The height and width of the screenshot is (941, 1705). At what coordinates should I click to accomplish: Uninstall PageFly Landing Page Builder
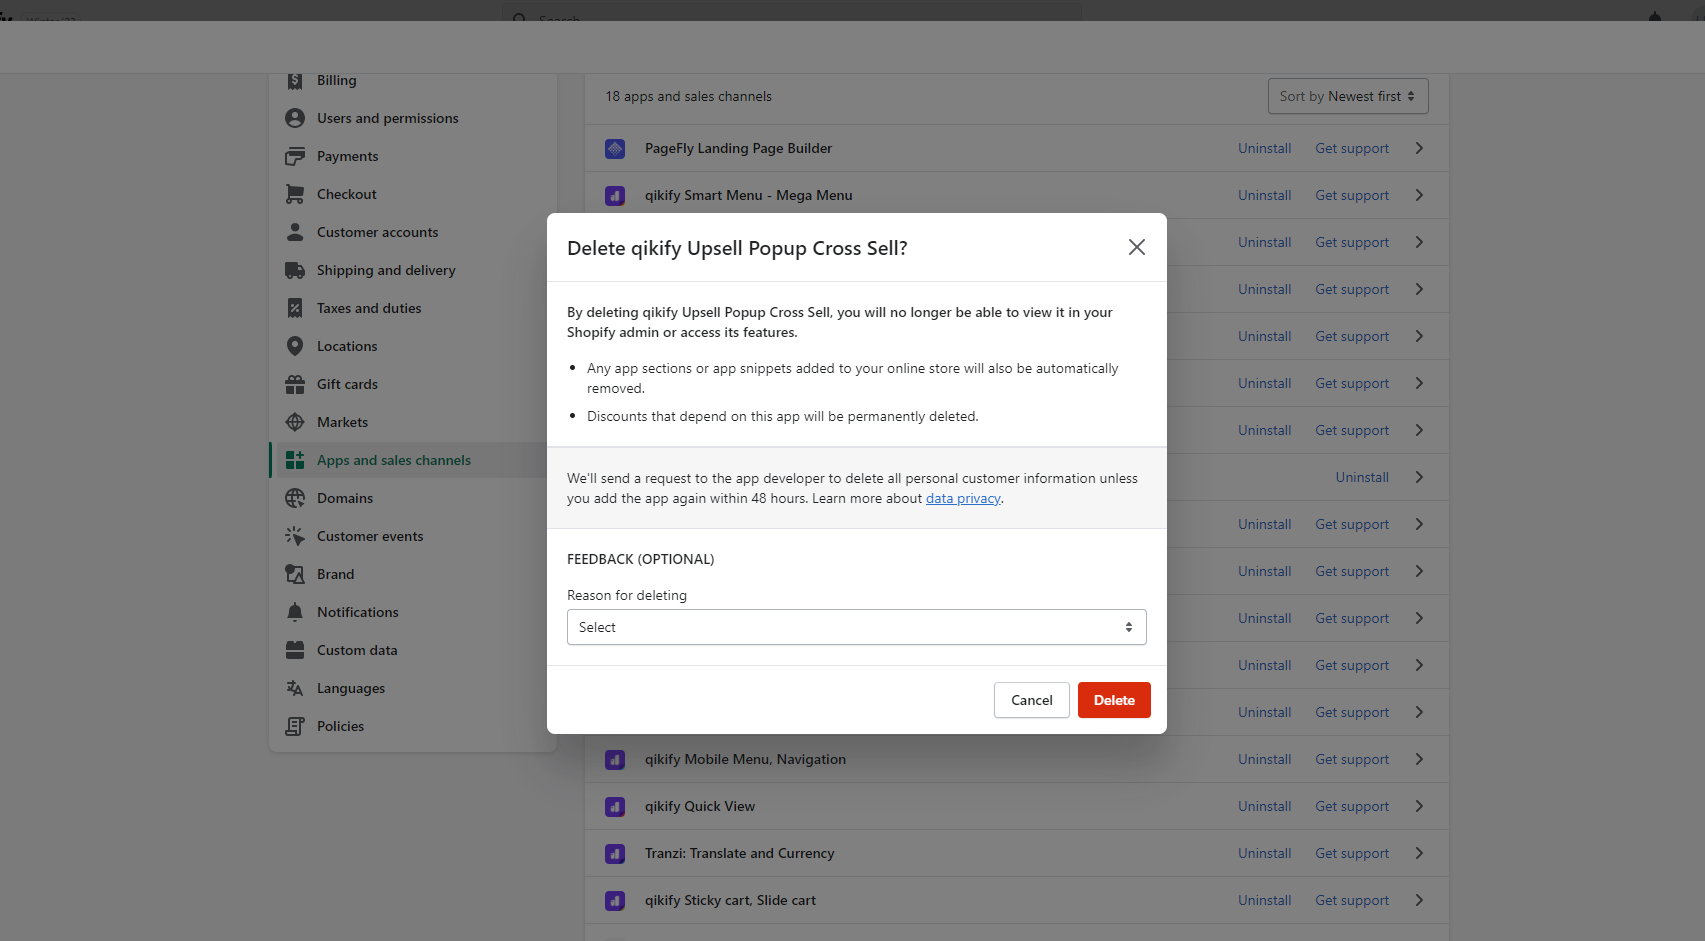[1264, 148]
